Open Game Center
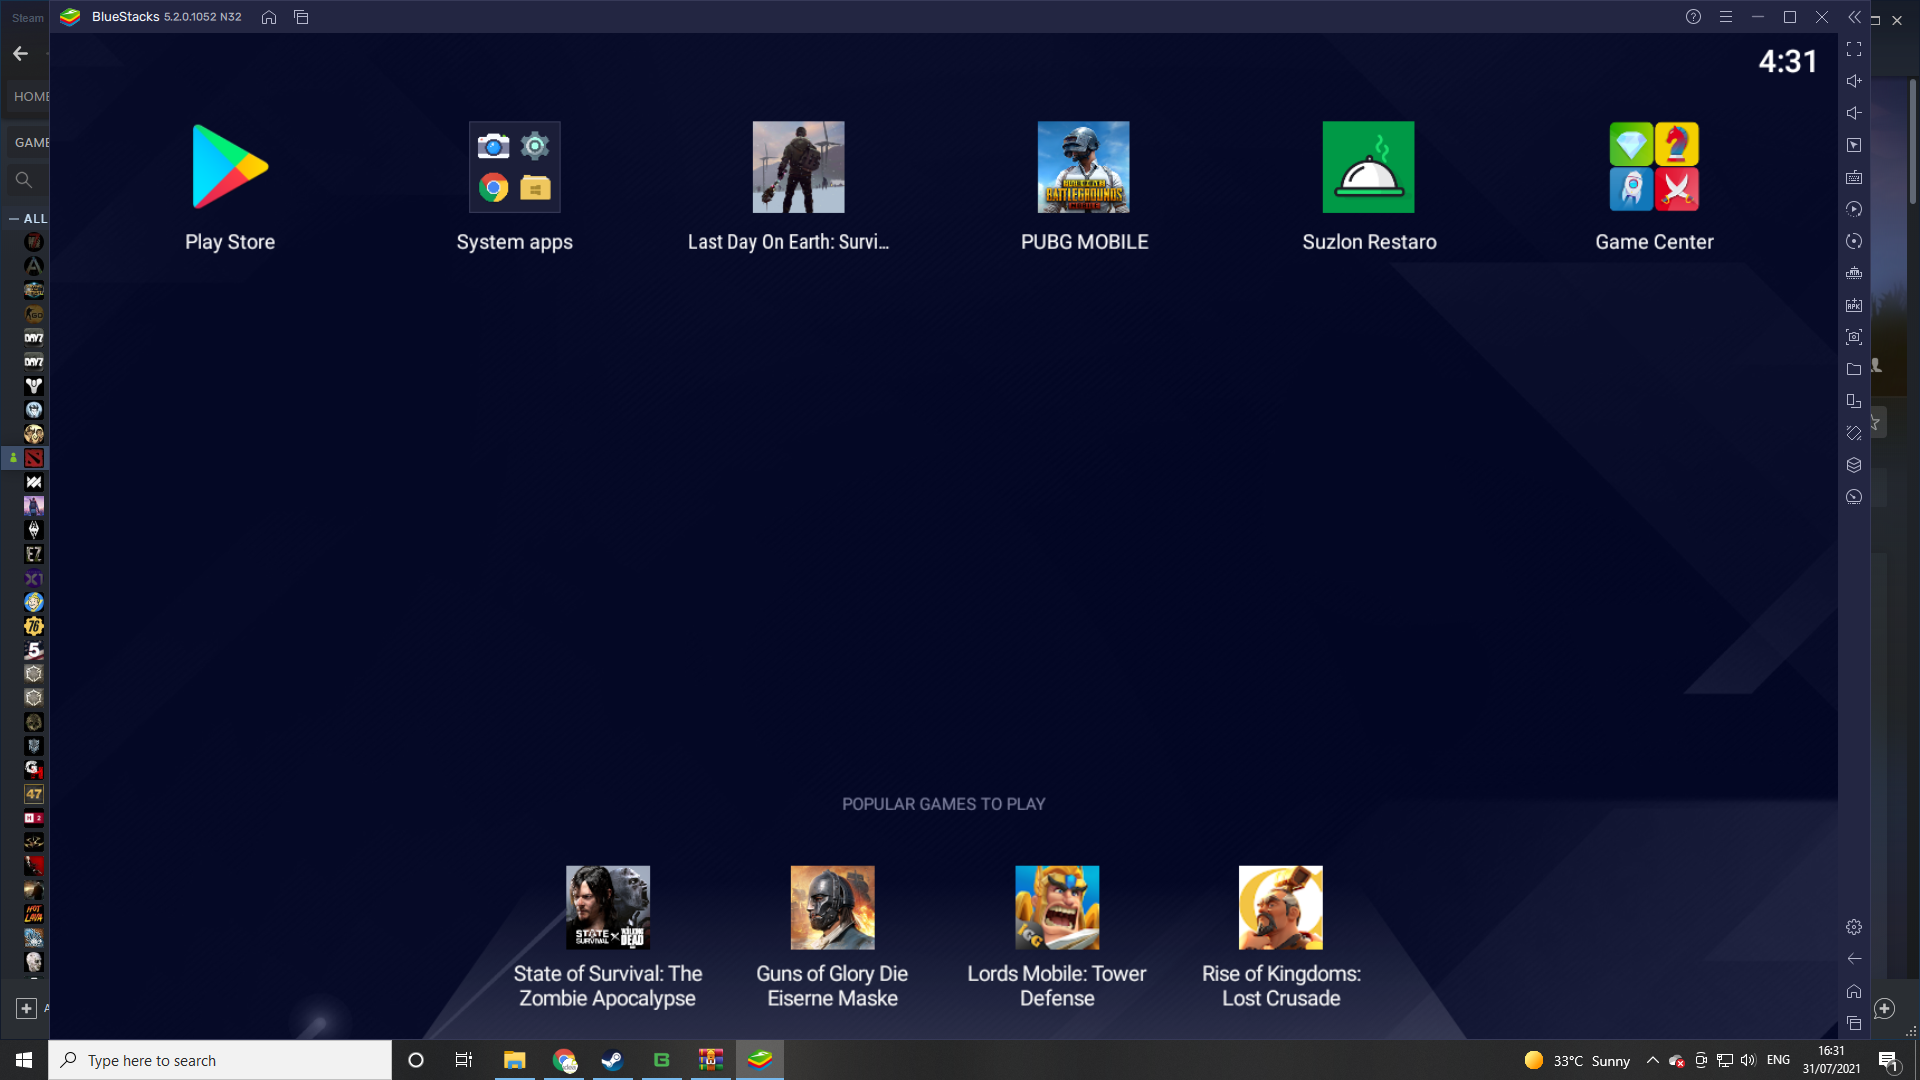Screen dimensions: 1920x1080 pyautogui.click(x=1654, y=167)
